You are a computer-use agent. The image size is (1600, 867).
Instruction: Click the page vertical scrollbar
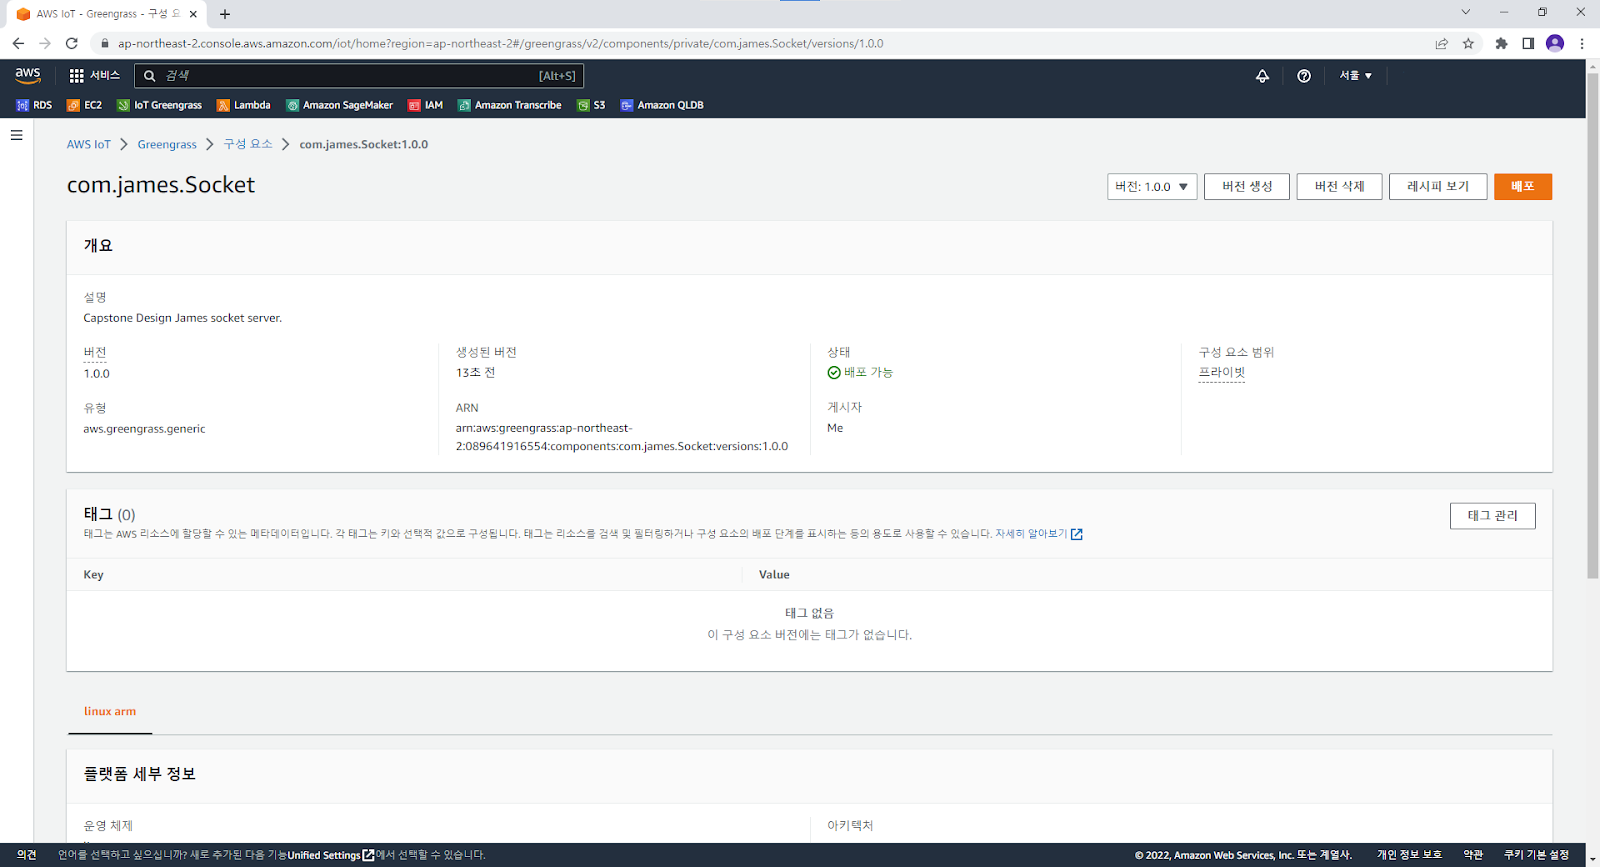[x=1593, y=325]
